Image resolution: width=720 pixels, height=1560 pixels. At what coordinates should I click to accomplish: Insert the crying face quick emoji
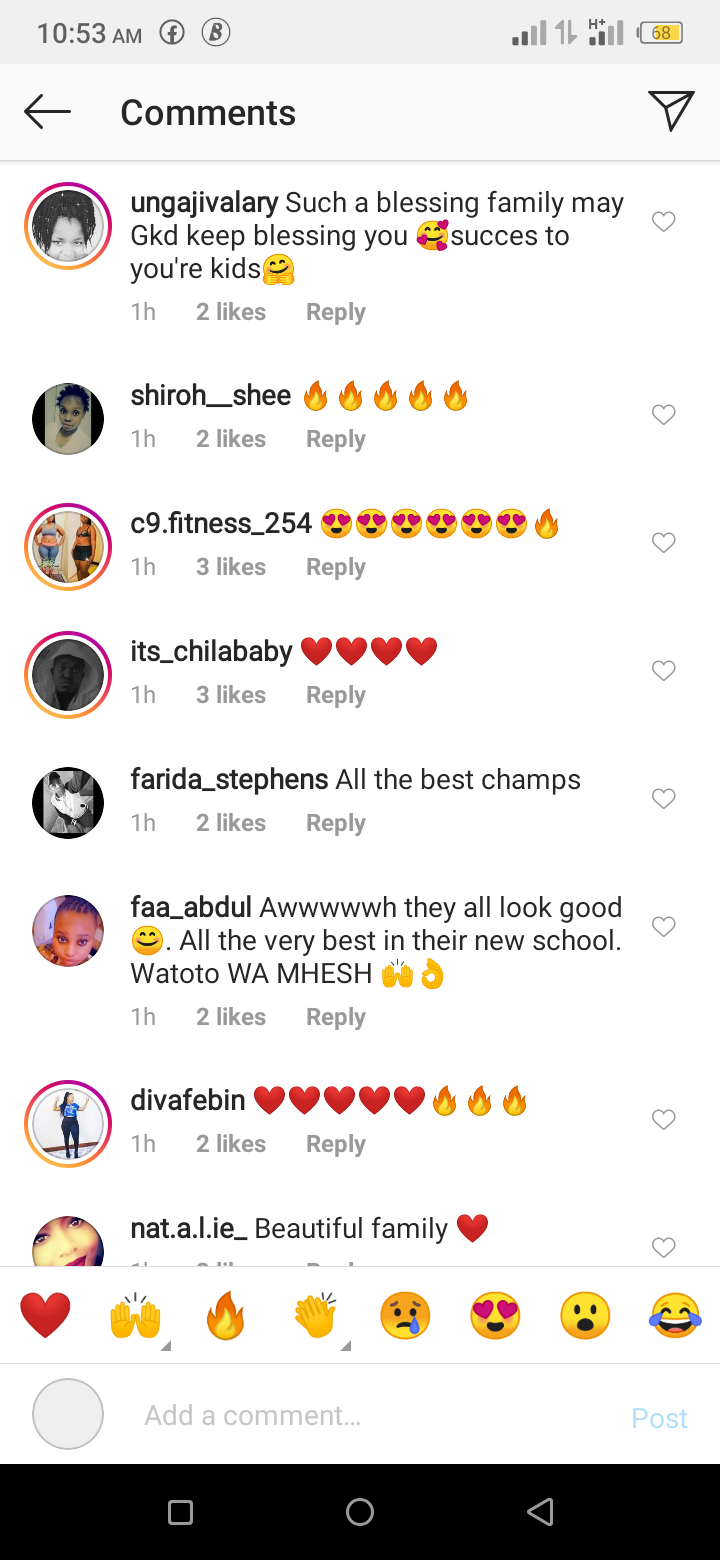pyautogui.click(x=405, y=1315)
